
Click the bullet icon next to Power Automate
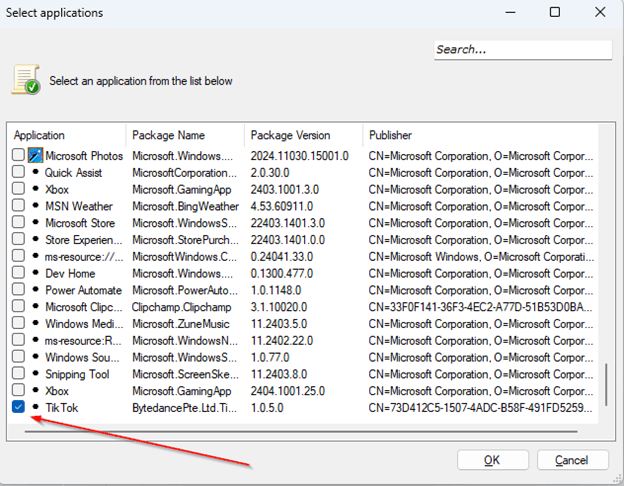[x=35, y=290]
